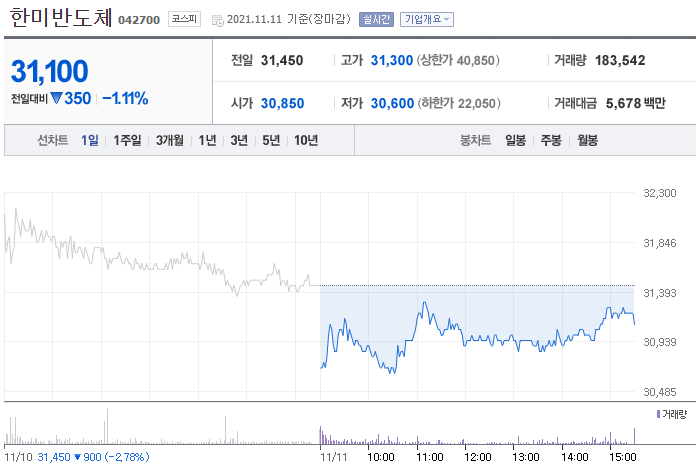Open the 기업개요 dropdown
The height and width of the screenshot is (475, 696).
pyautogui.click(x=427, y=20)
